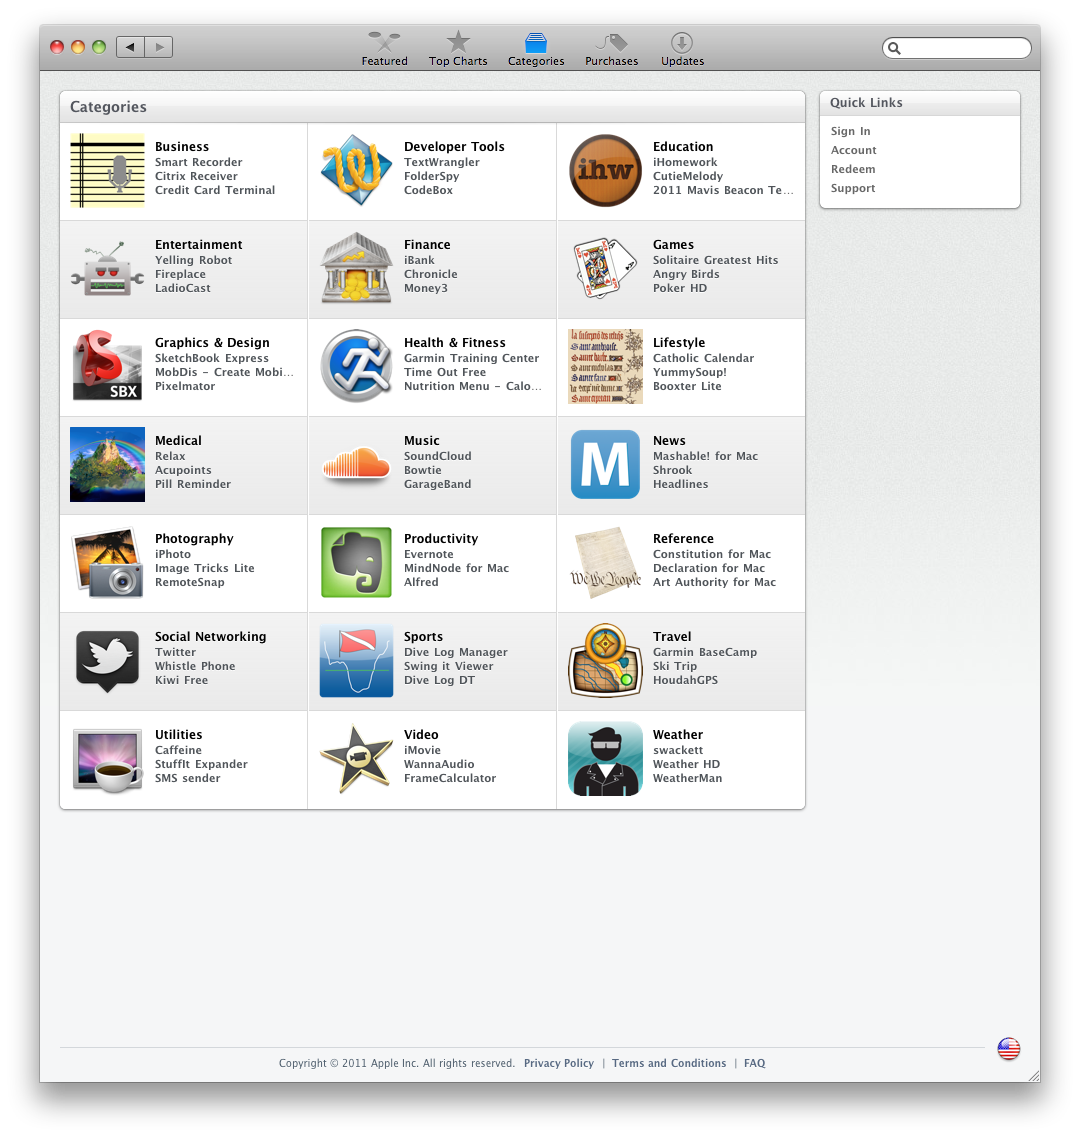Click the Games playing cards icon
This screenshot has width=1080, height=1137.
(x=605, y=269)
